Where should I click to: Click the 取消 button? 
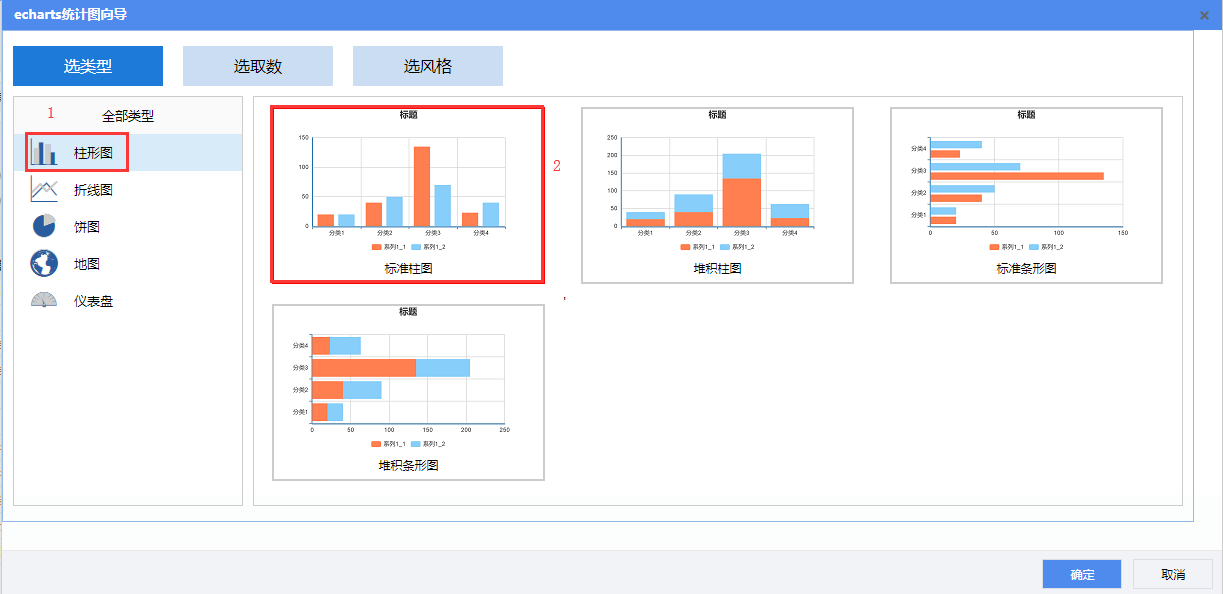(x=1173, y=574)
